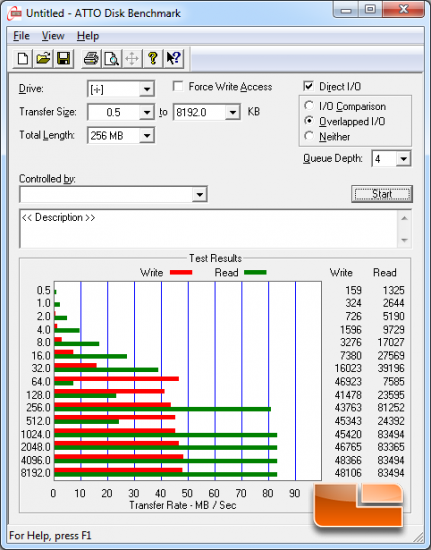The height and width of the screenshot is (550, 431).
Task: Click the move crosshair toolbar icon
Action: click(x=132, y=58)
